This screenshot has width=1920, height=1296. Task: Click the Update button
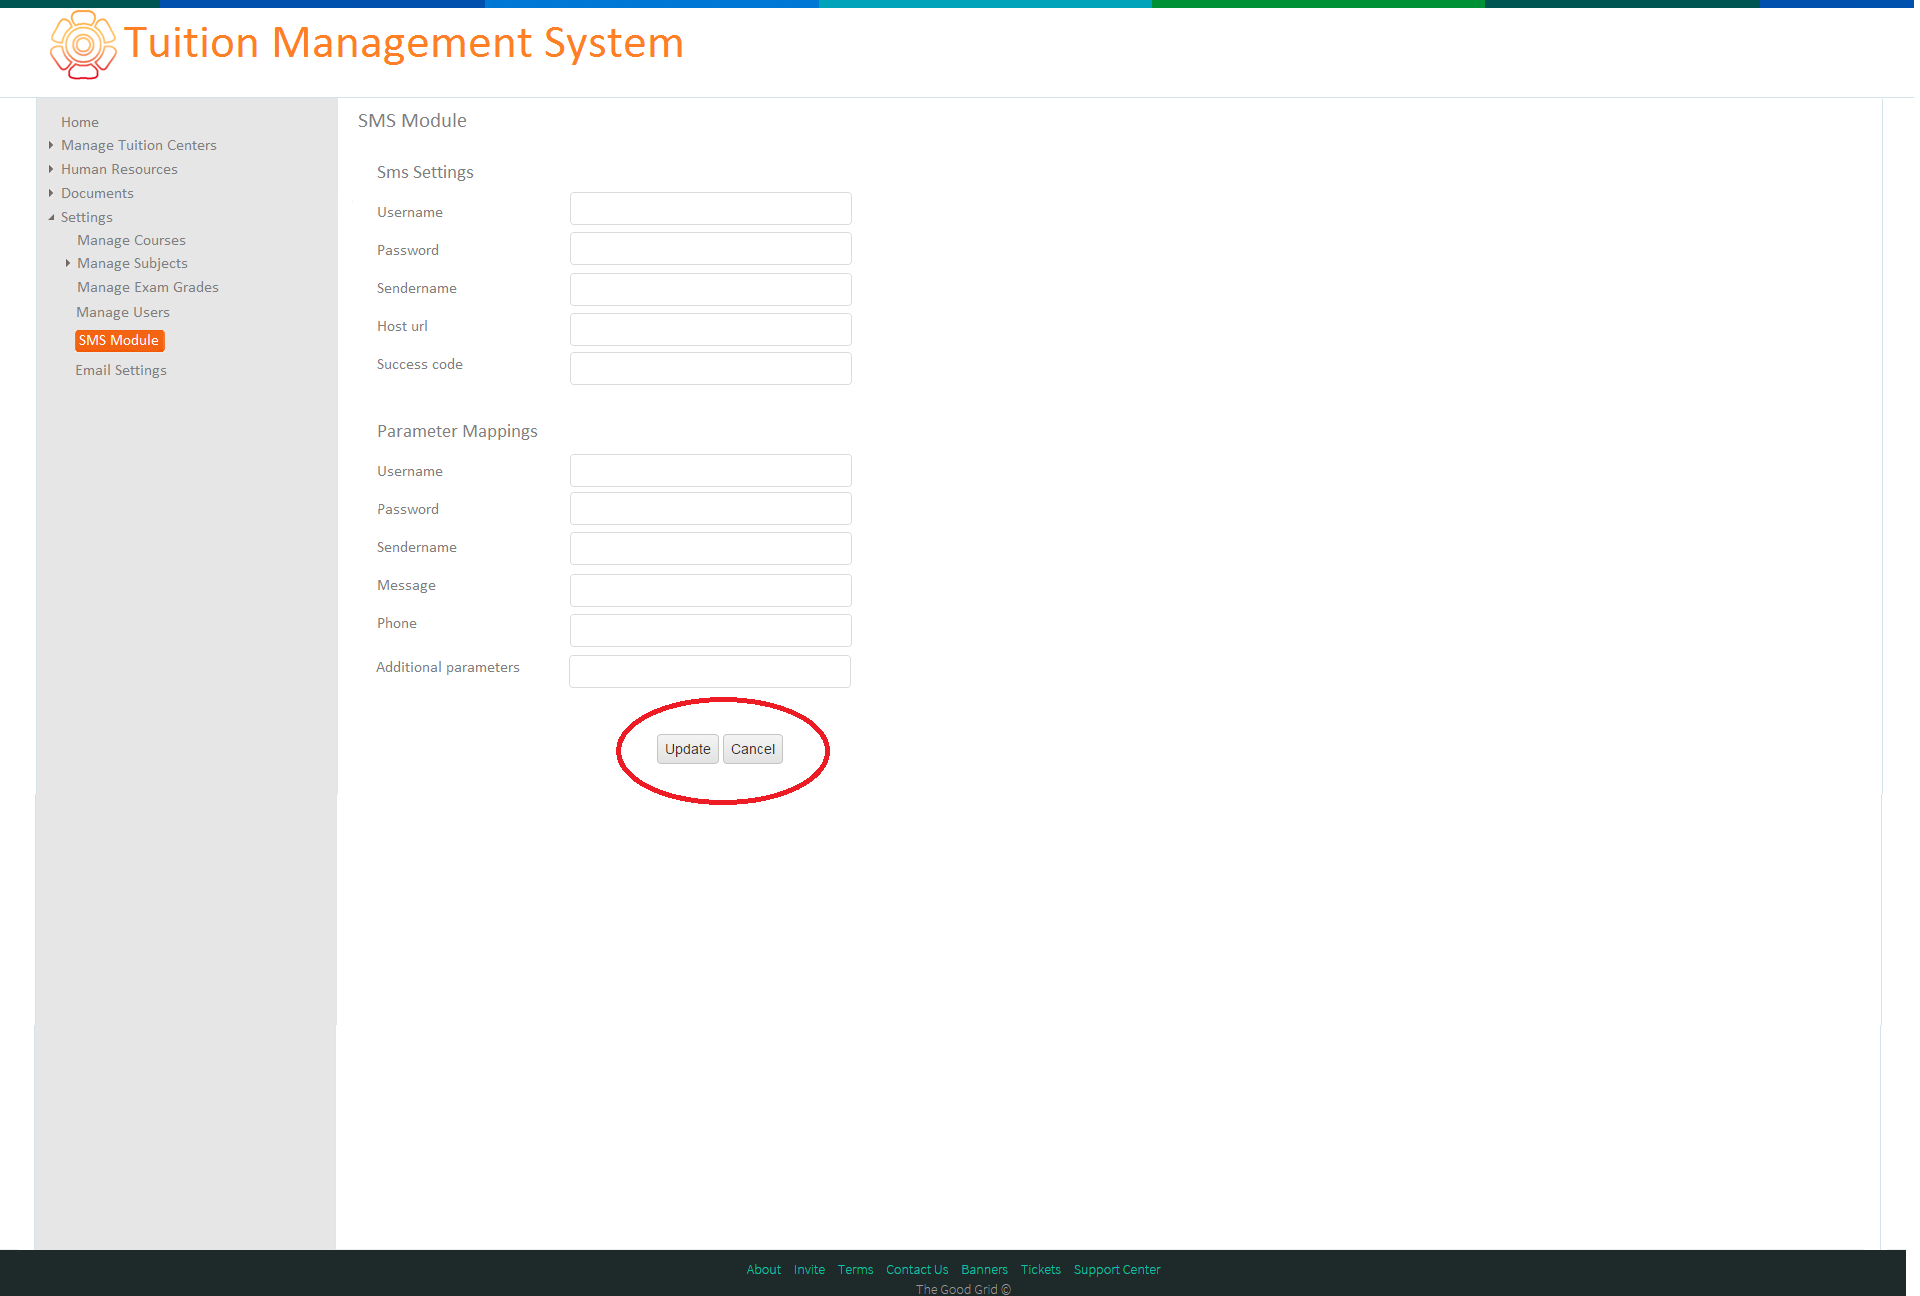point(688,749)
